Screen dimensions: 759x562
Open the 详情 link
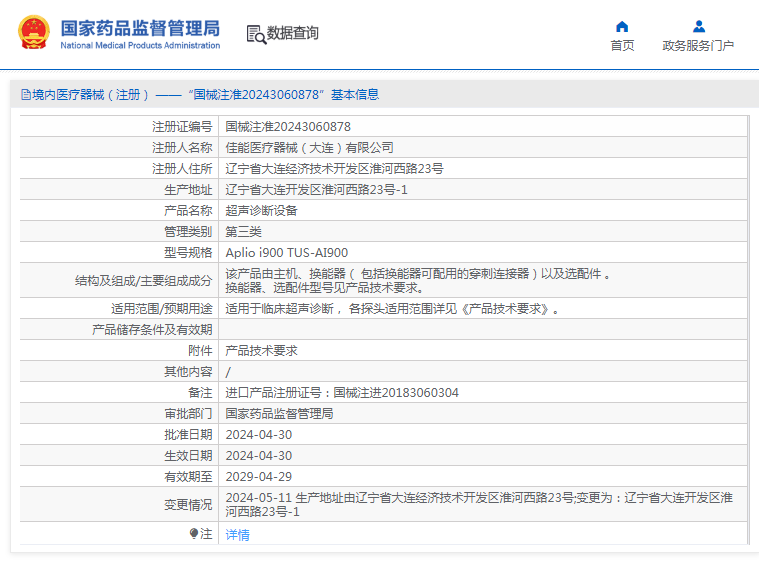(x=237, y=534)
